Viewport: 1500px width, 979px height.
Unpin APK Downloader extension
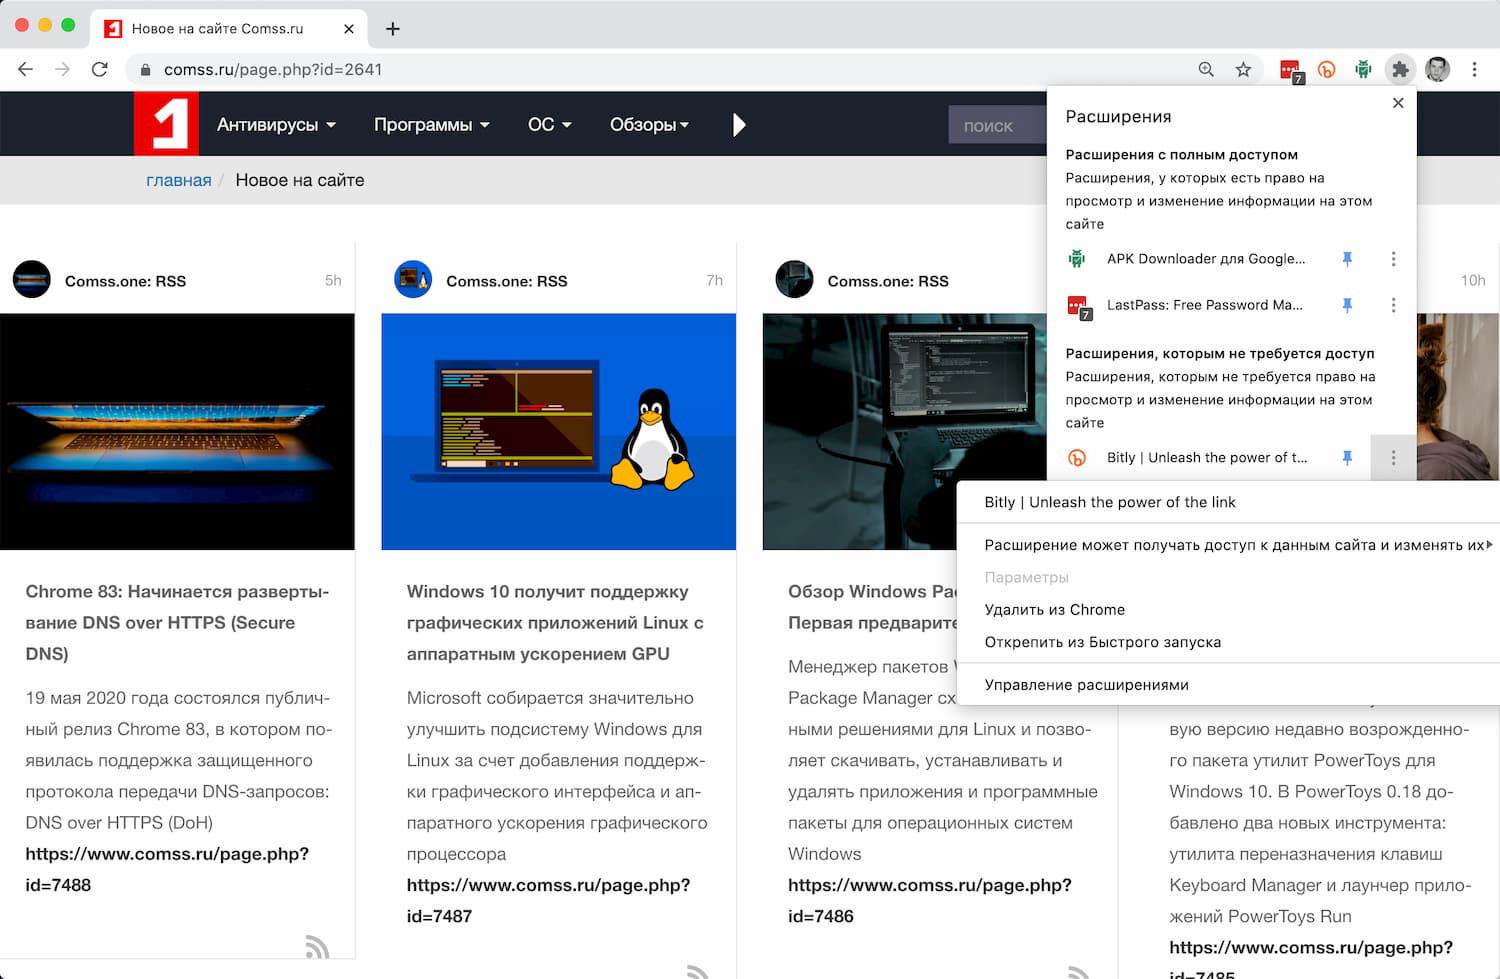(x=1347, y=259)
